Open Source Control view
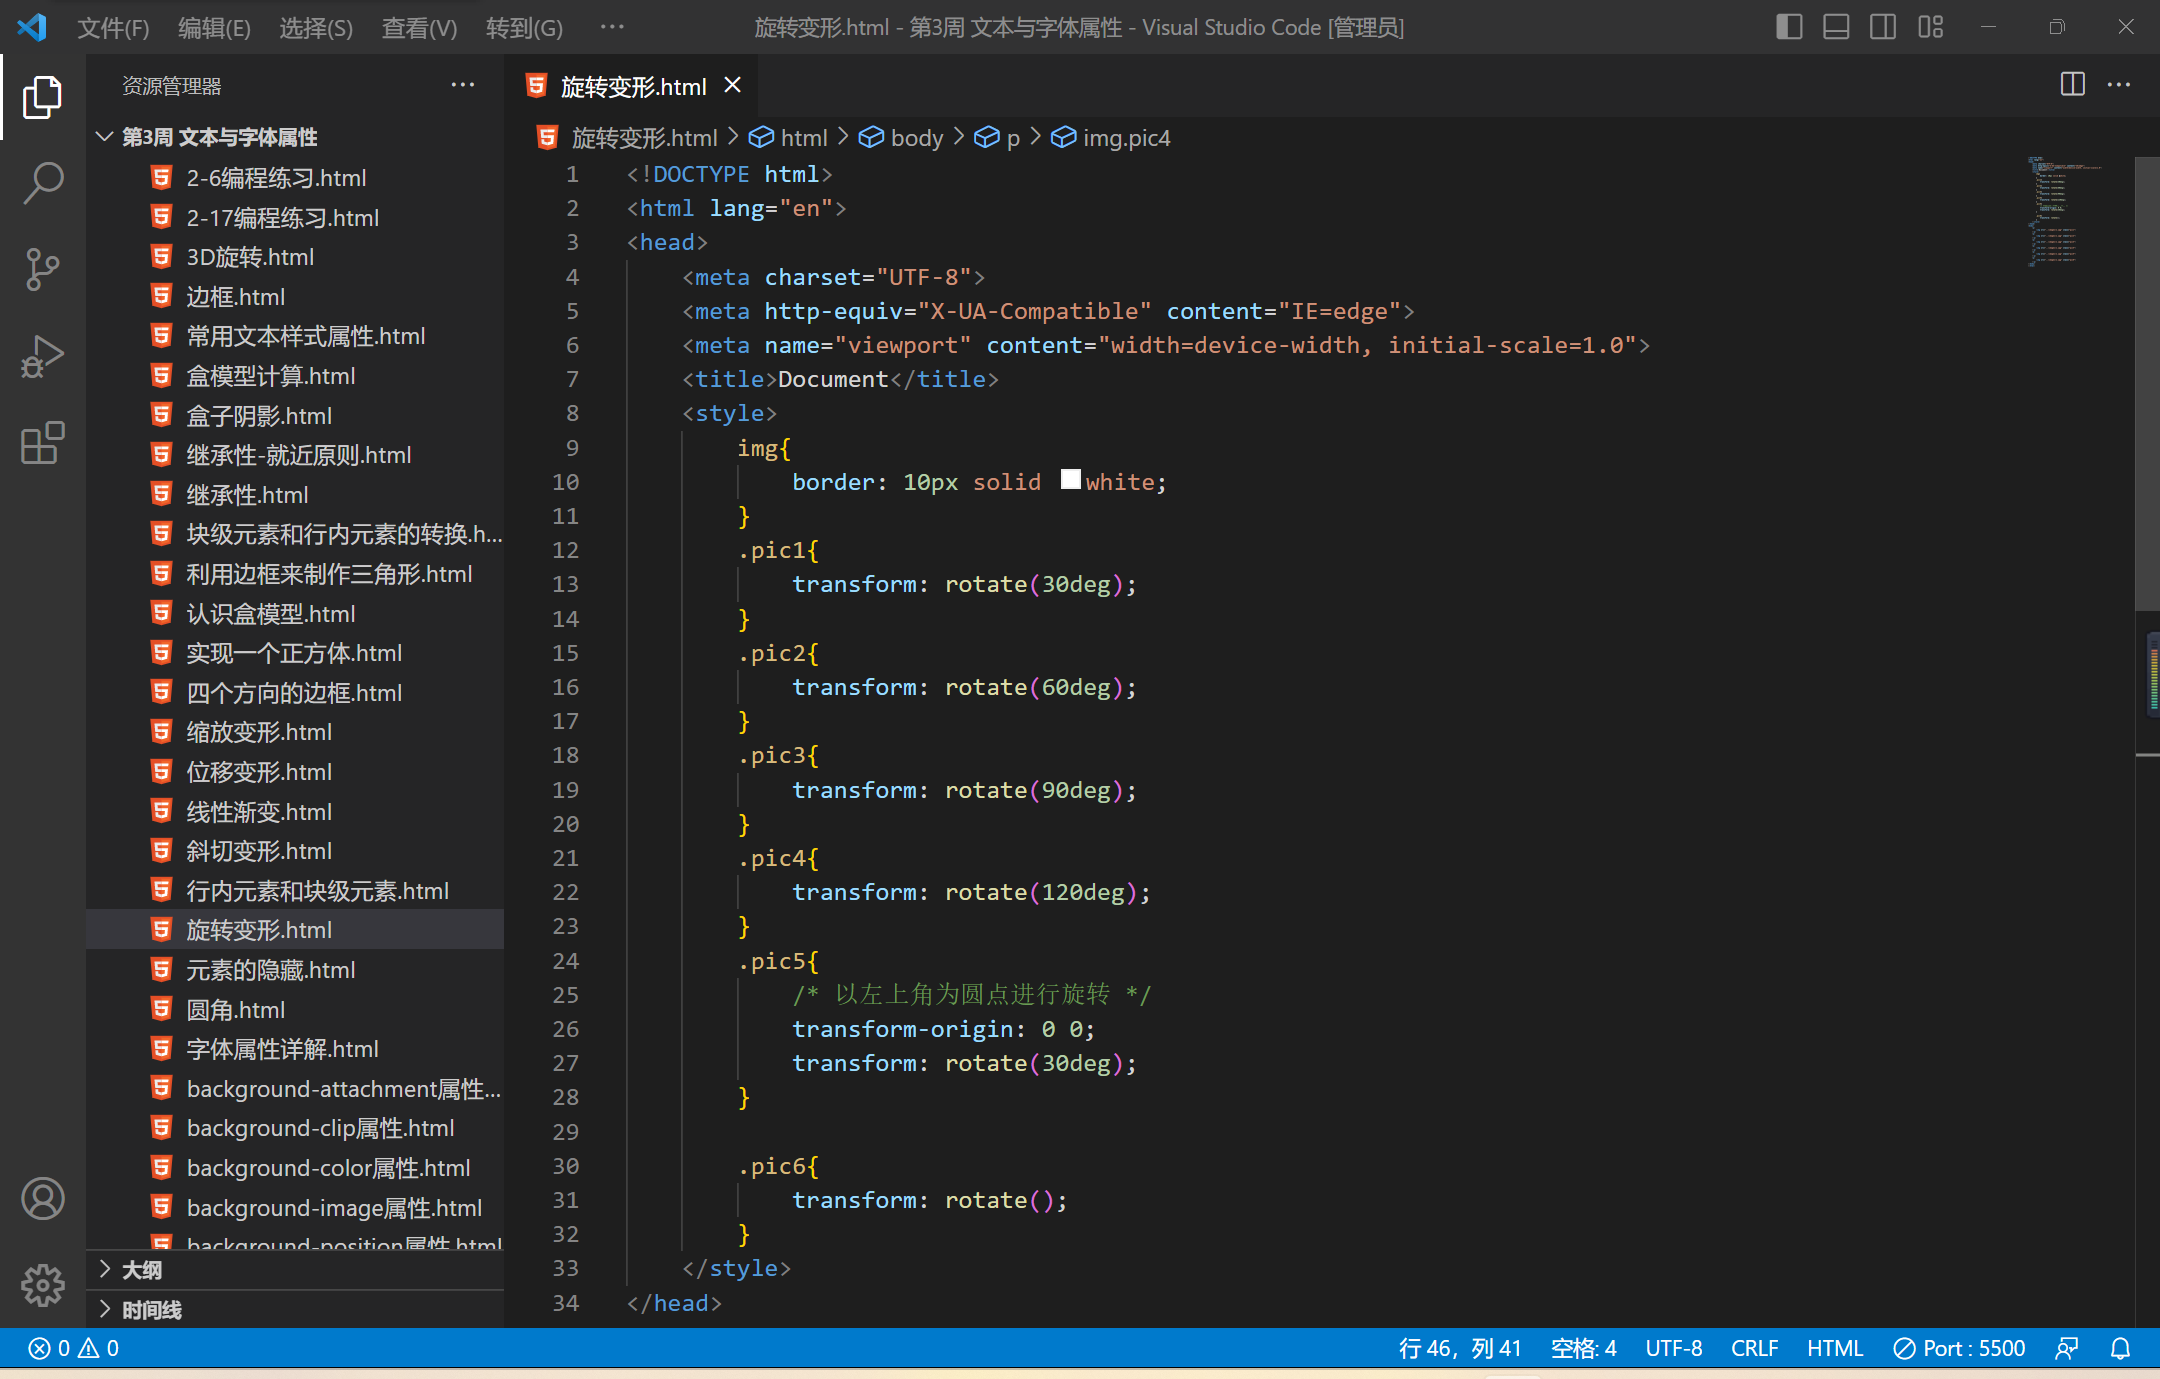This screenshot has height=1379, width=2160. tap(42, 269)
